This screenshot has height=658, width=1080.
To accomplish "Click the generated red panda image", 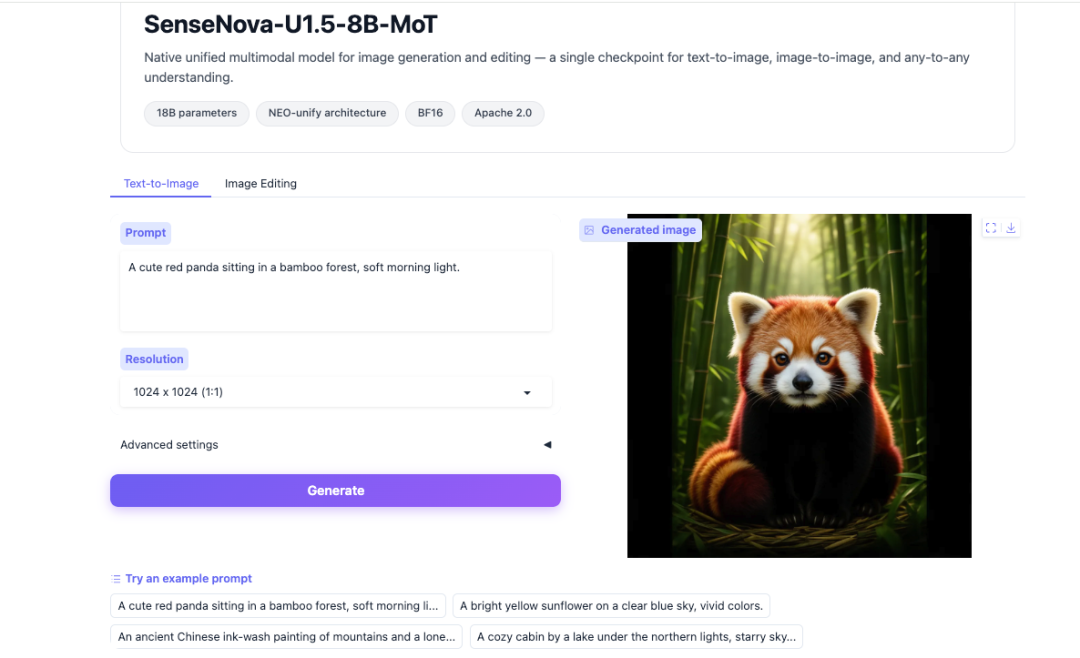I will 799,386.
